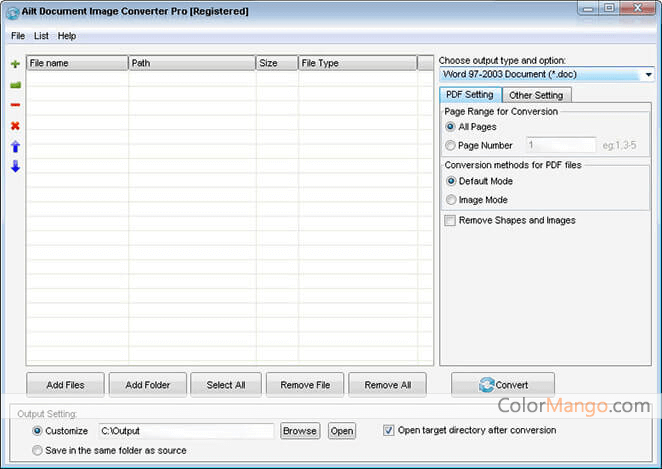The width and height of the screenshot is (662, 469).
Task: Click the C:\Output path field
Action: click(186, 431)
